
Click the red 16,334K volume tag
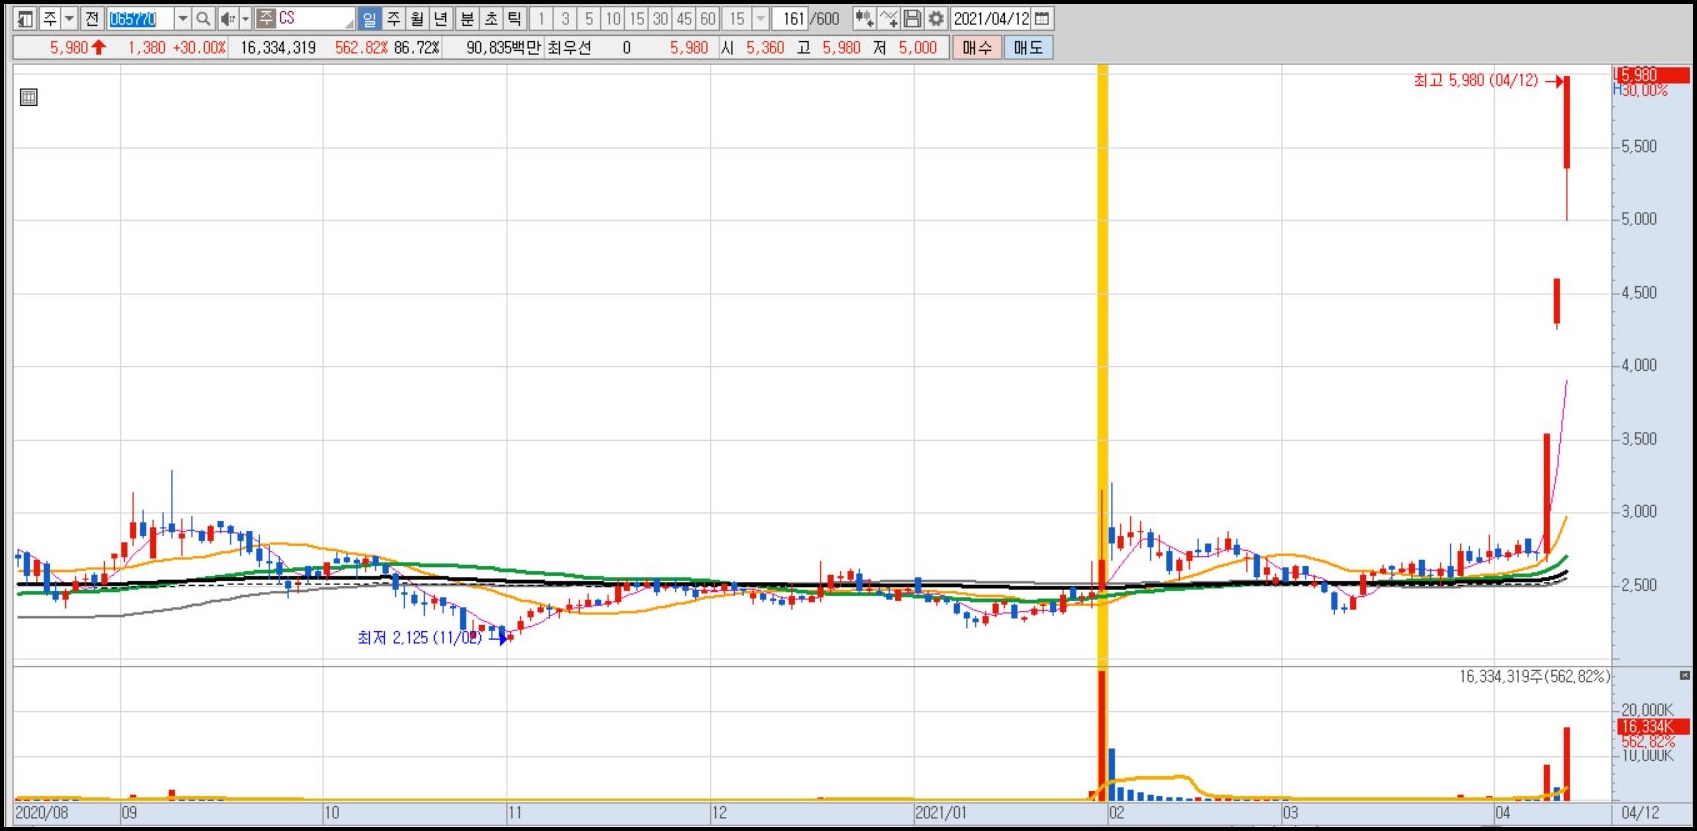[x=1653, y=727]
